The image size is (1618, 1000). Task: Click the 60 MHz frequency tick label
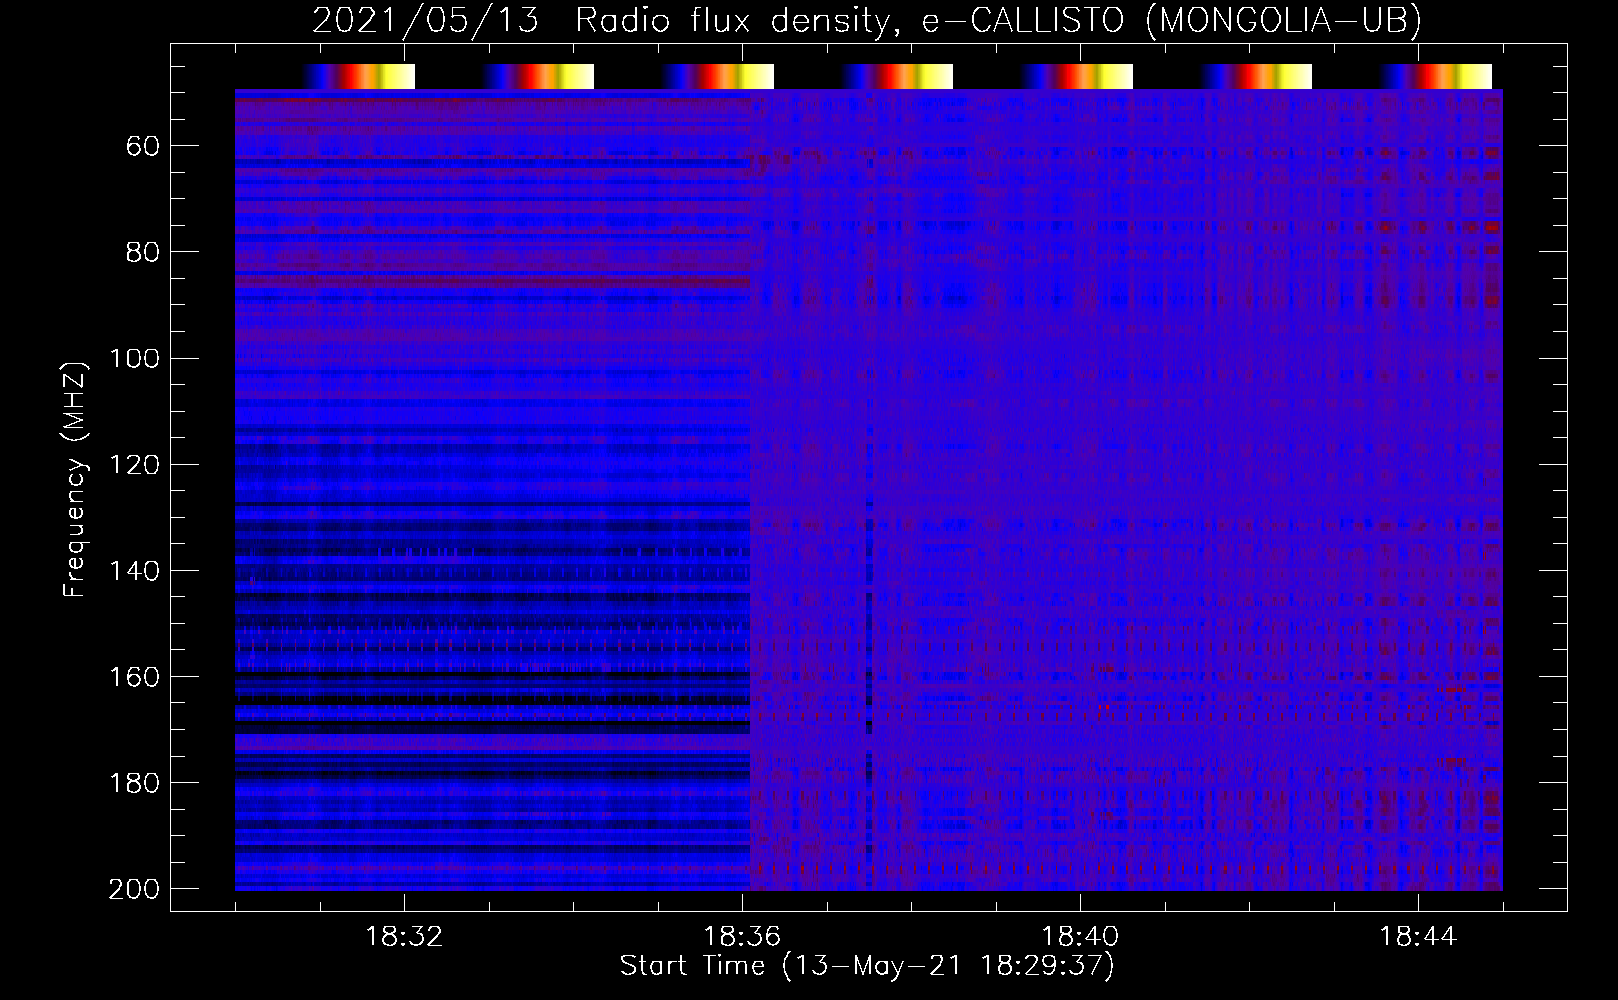pos(143,147)
